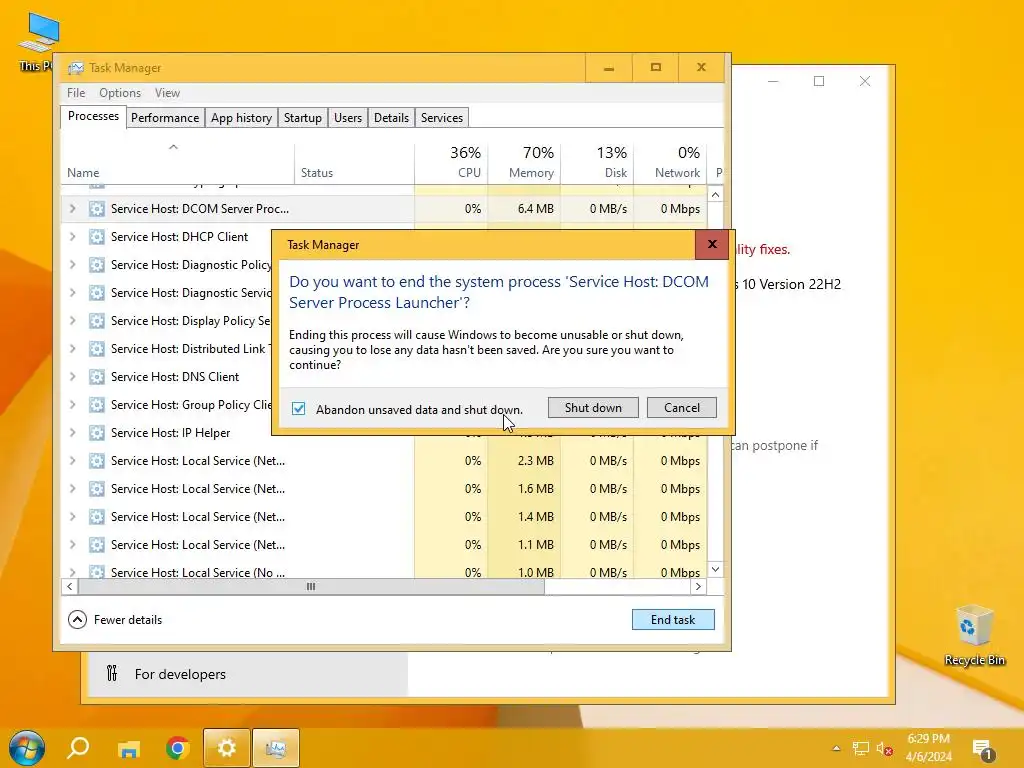Viewport: 1024px width, 768px height.
Task: Sort processes by Disk column
Action: (x=598, y=163)
